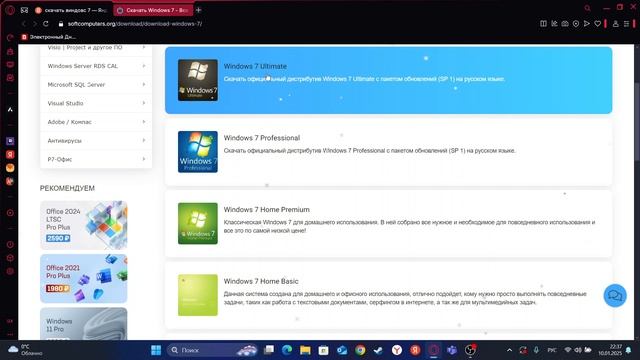Switch to the 'скачать виндовс 7' tab

71,10
